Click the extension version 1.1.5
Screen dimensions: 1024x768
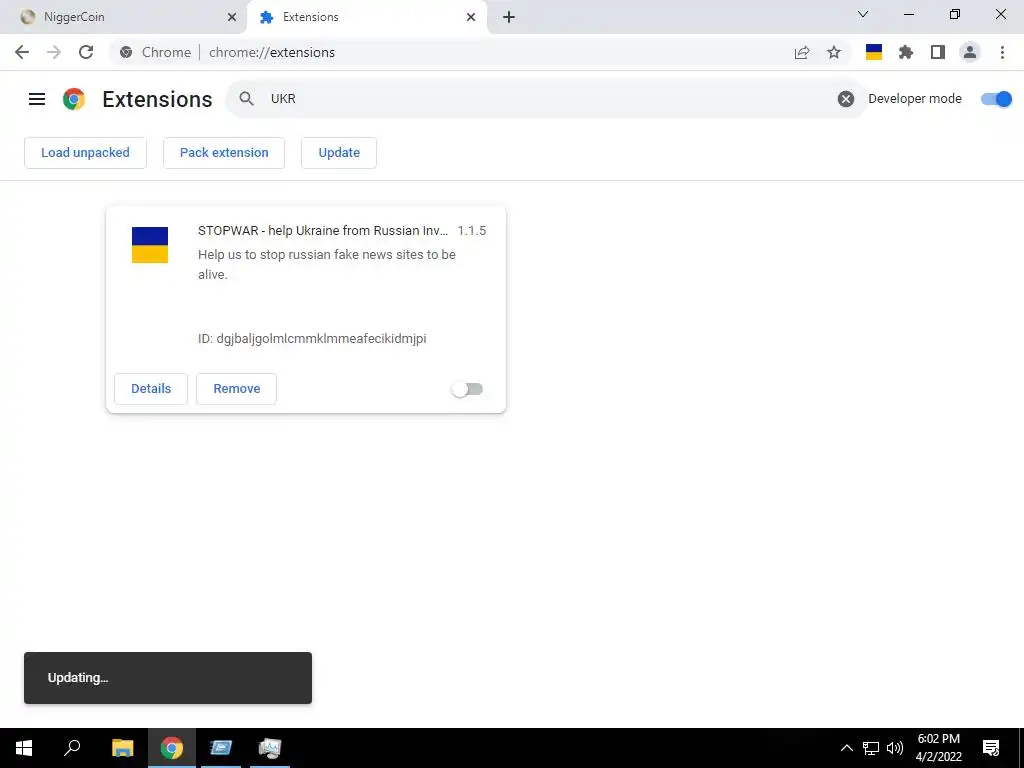472,231
